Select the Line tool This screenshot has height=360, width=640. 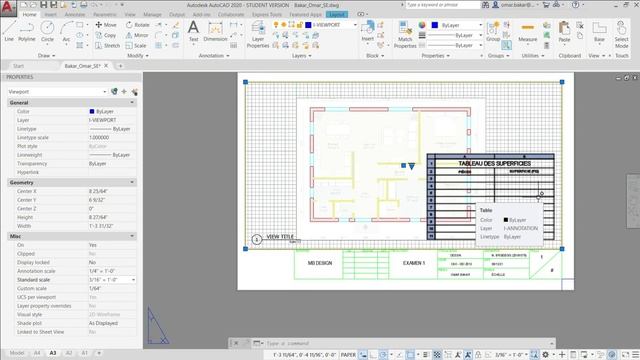click(x=9, y=31)
